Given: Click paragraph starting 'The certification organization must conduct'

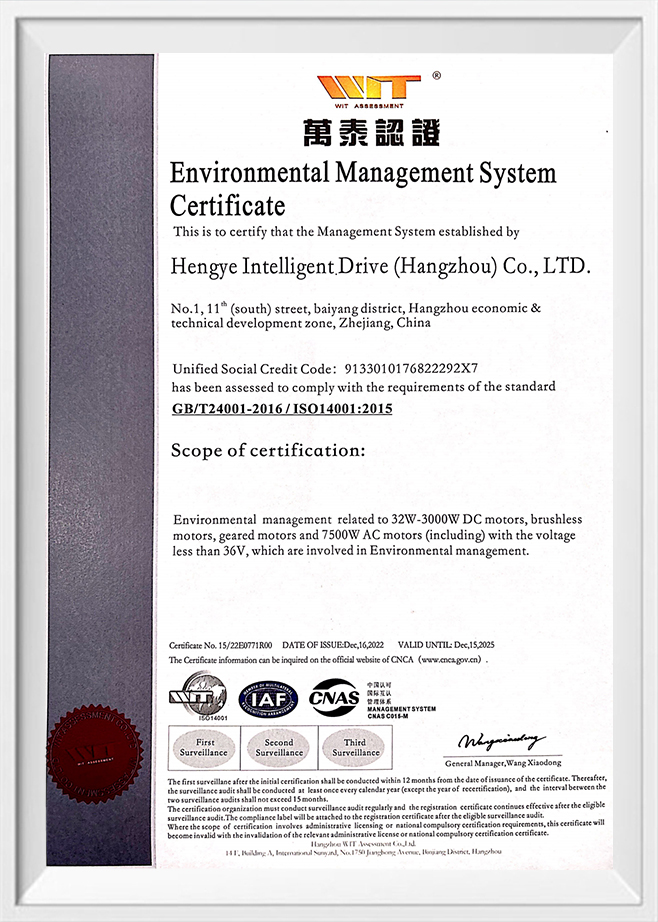Looking at the screenshot, I should pos(386,811).
